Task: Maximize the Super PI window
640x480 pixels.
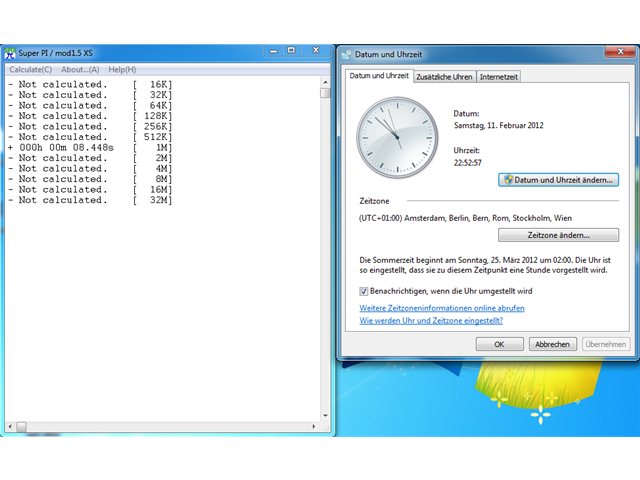Action: (x=291, y=51)
